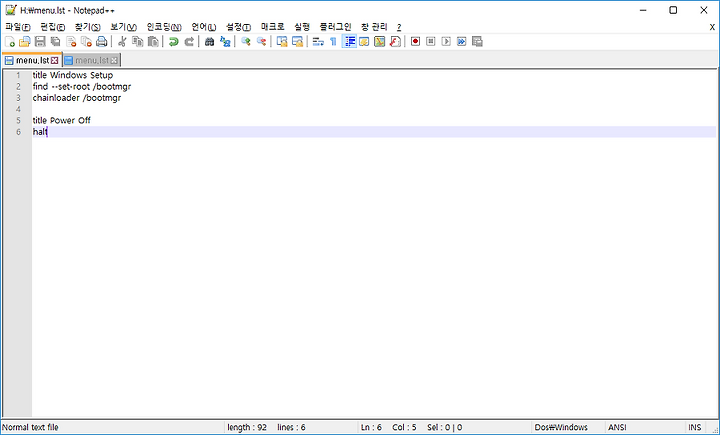
Task: Click the Replace icon in toolbar
Action: point(225,42)
